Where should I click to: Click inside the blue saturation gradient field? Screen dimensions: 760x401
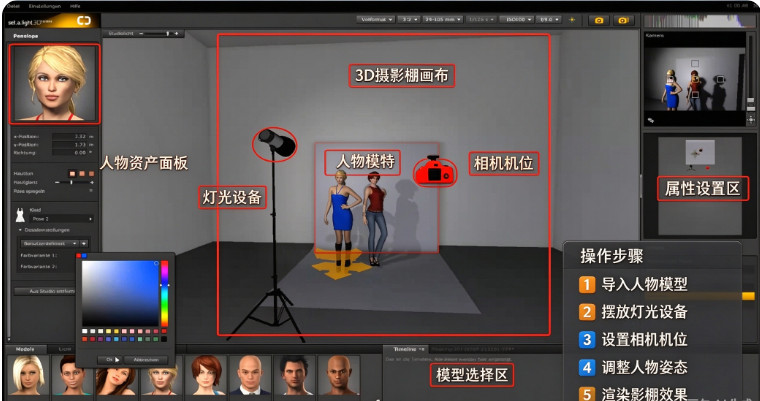pyautogui.click(x=120, y=293)
